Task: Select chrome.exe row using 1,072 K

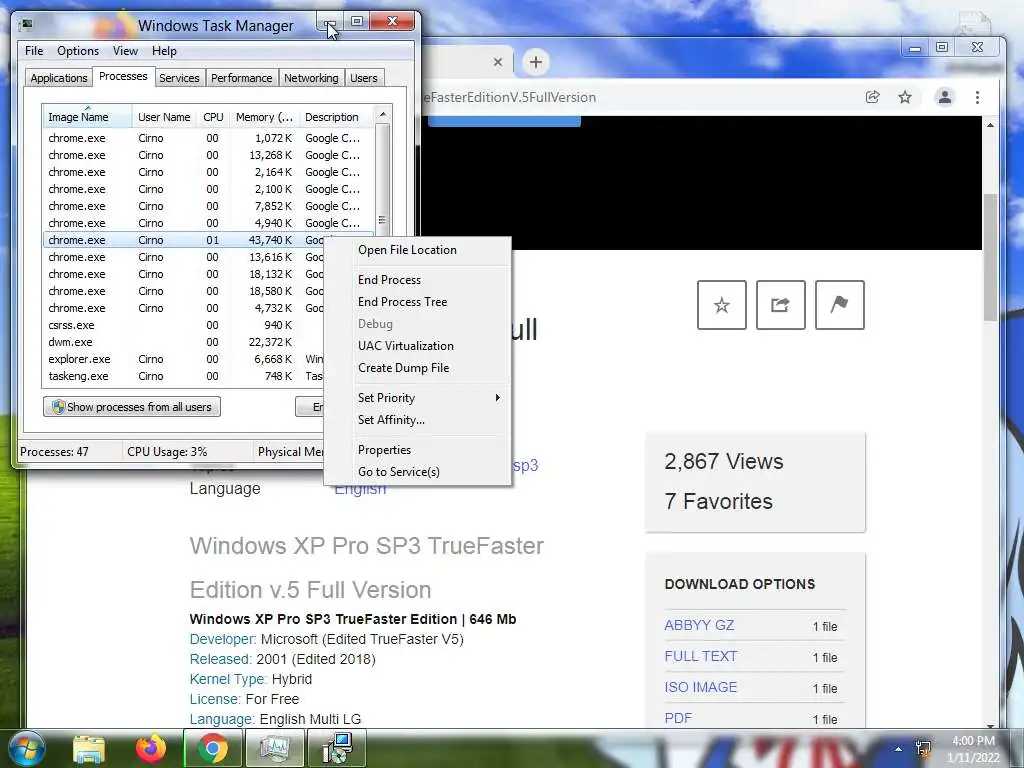Action: coord(208,138)
